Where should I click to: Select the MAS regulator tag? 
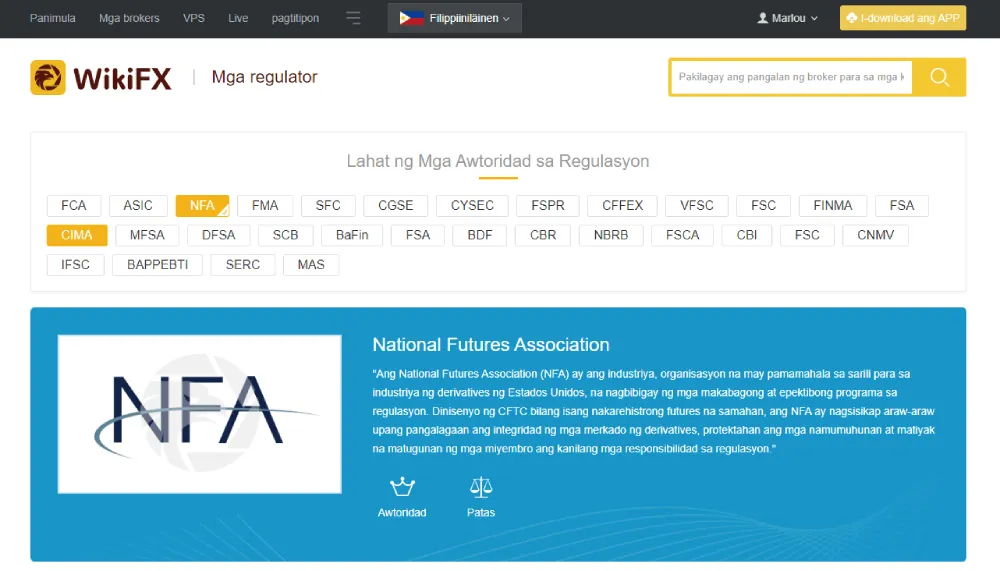[311, 264]
